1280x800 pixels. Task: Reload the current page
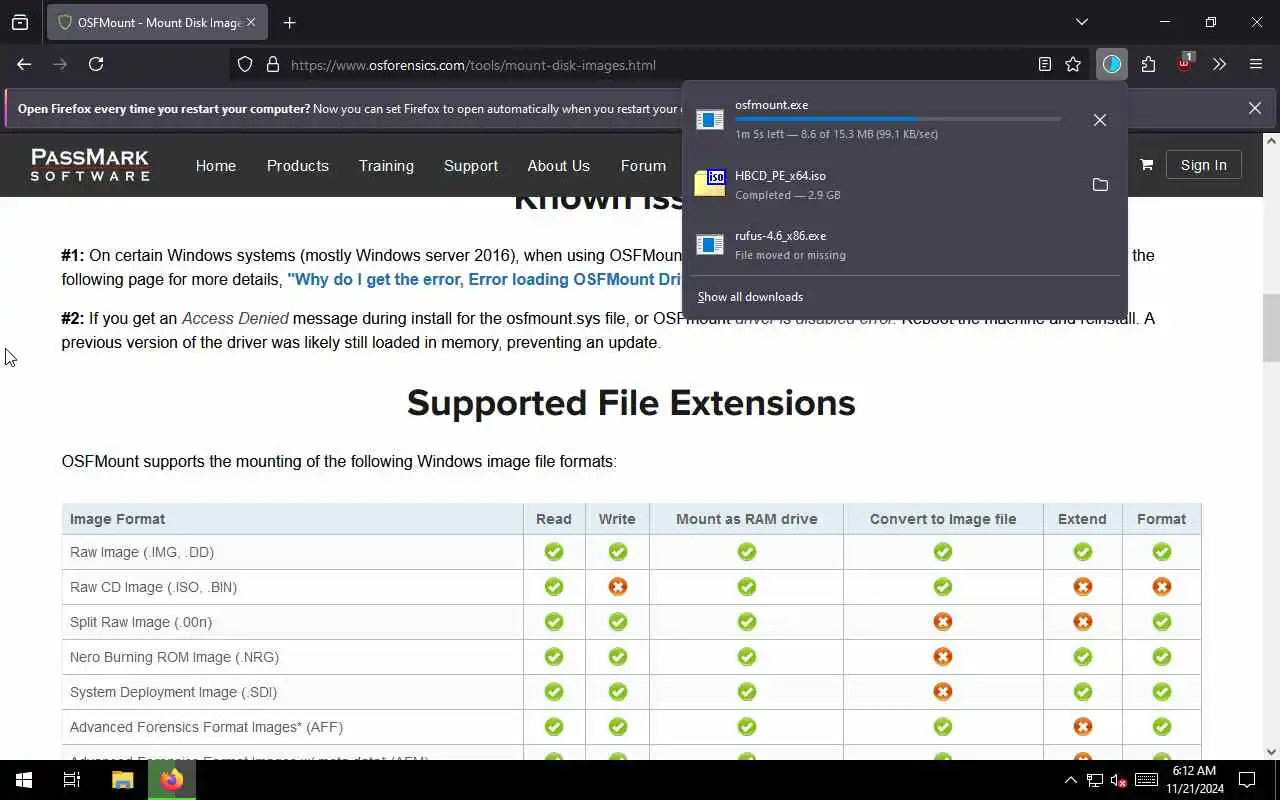[96, 64]
